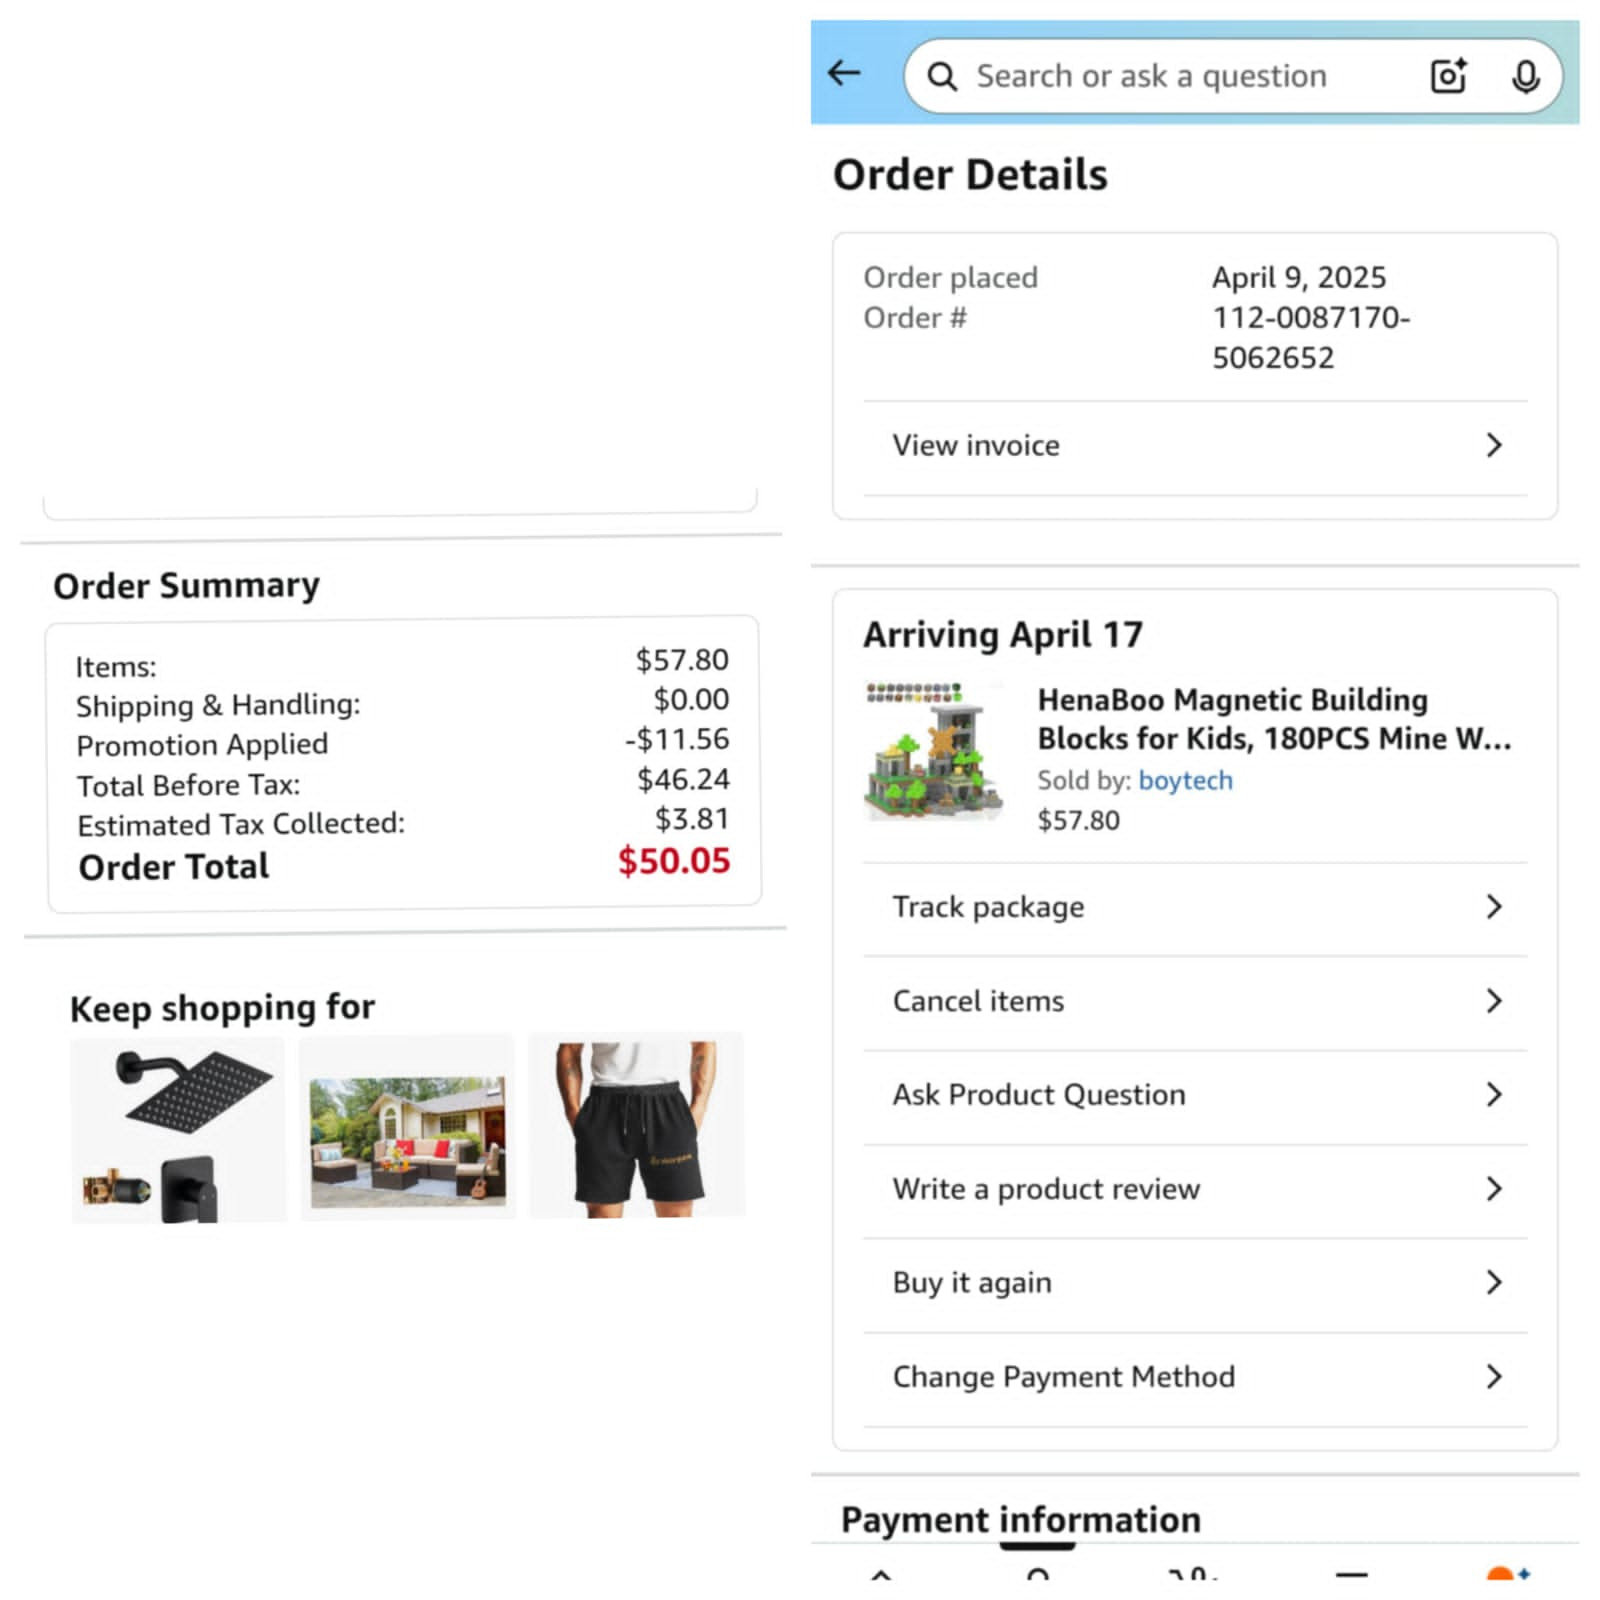1600x1600 pixels.
Task: Tap the magnifying glass search icon
Action: pyautogui.click(x=942, y=76)
